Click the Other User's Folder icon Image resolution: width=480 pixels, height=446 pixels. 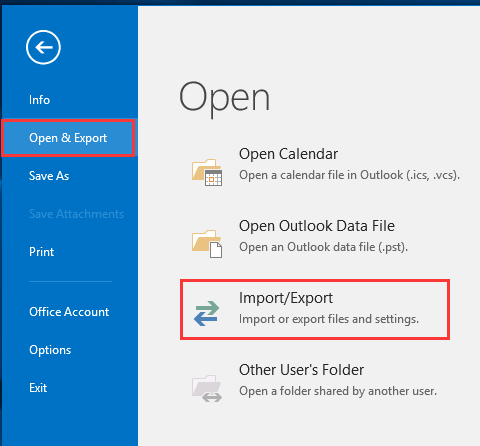pos(207,388)
